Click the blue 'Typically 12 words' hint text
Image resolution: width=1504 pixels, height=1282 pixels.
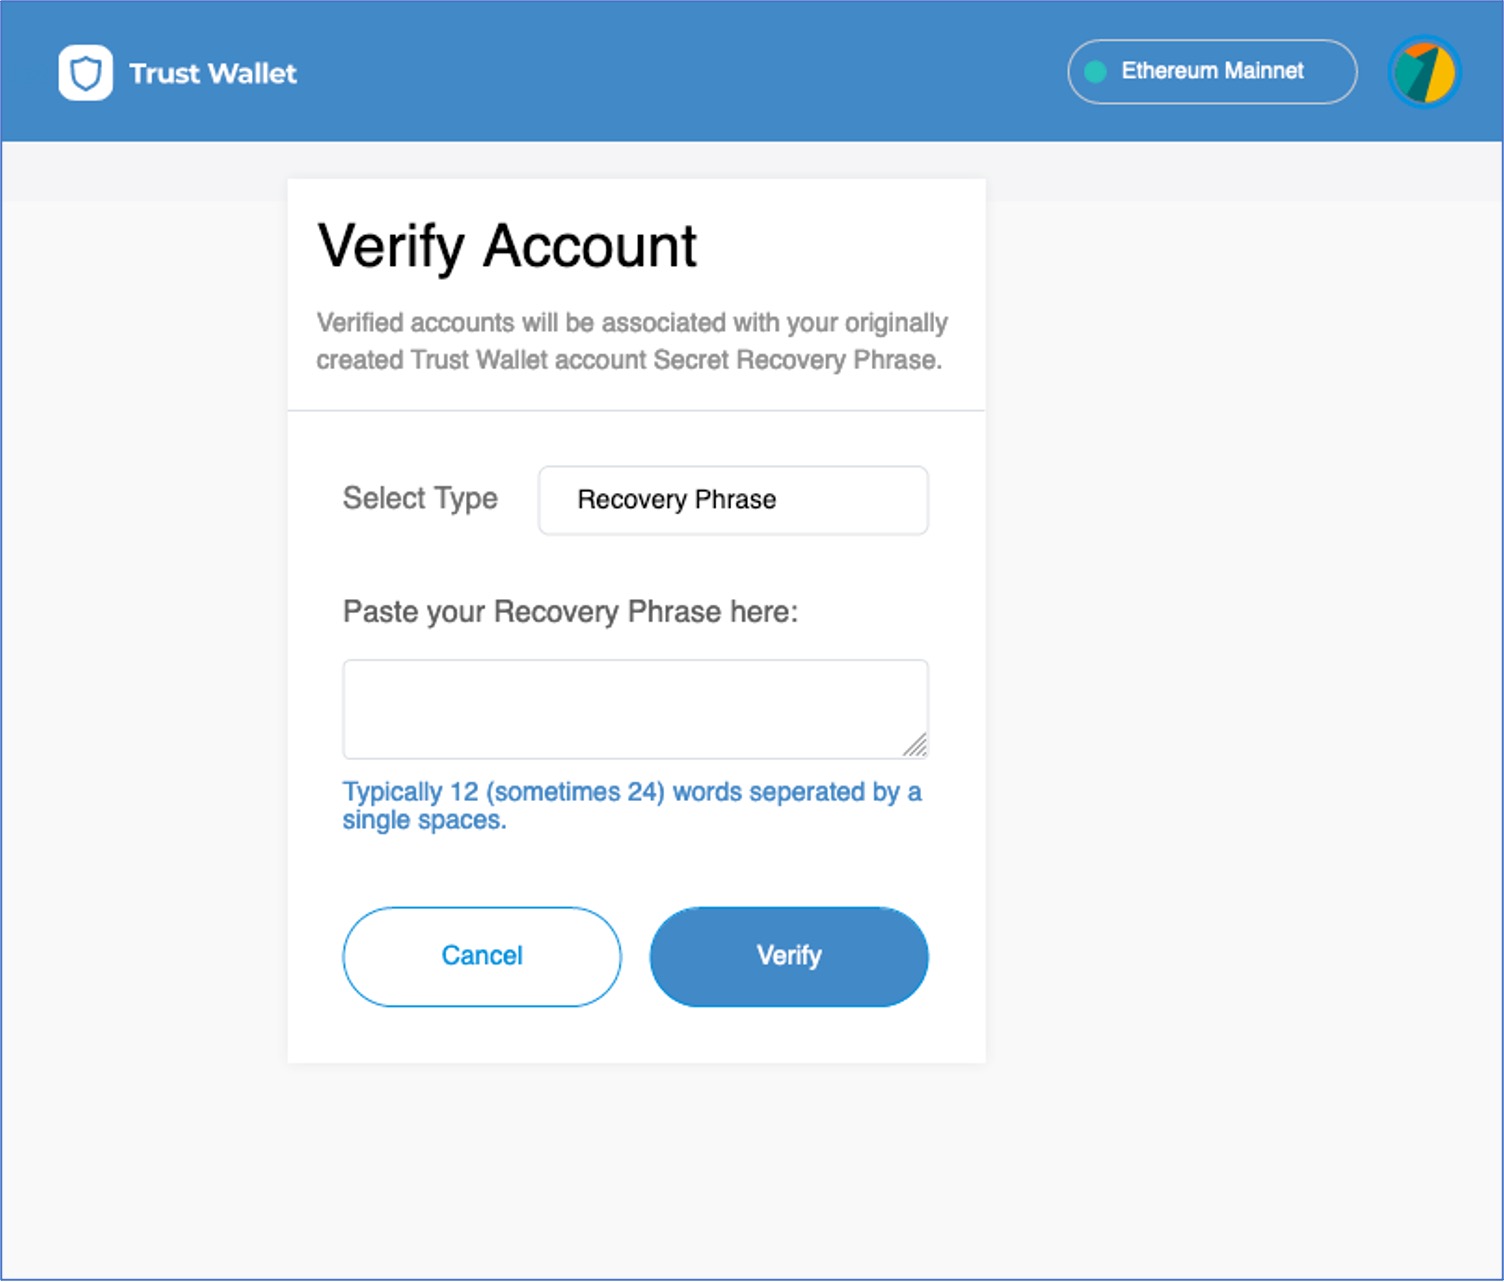(630, 805)
